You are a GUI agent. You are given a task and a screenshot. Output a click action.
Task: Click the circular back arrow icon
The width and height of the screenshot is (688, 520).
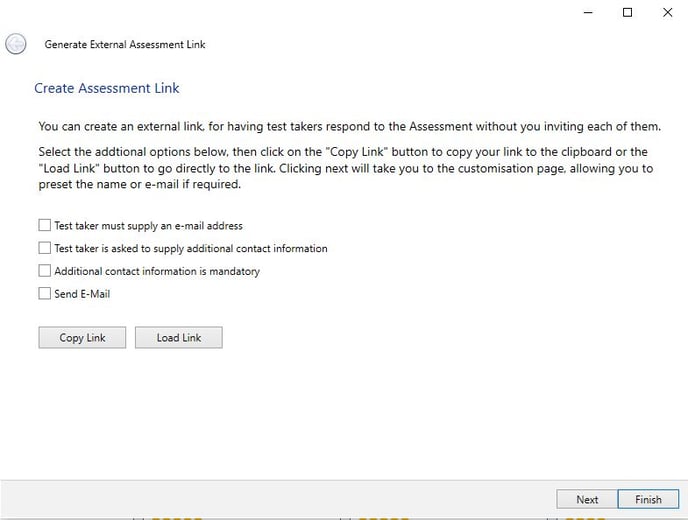(16, 44)
